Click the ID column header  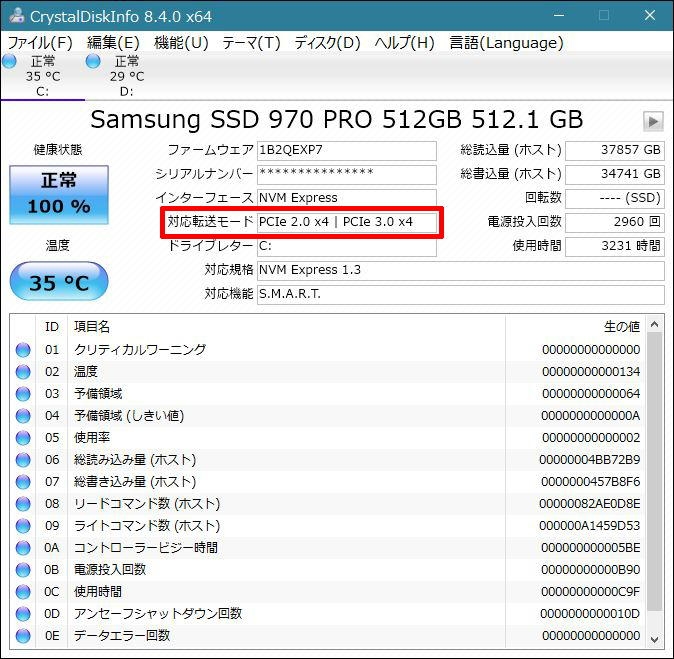52,327
